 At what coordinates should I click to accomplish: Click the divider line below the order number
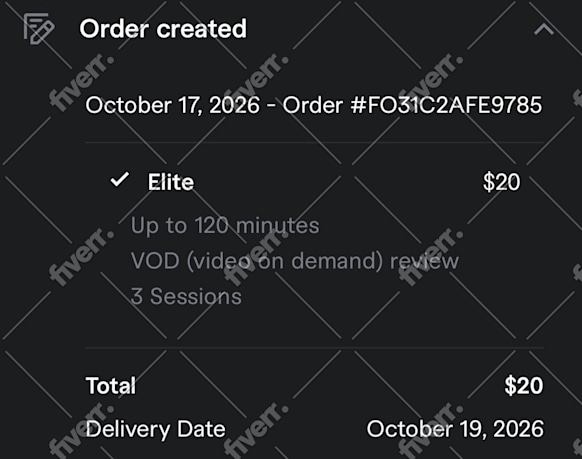tap(314, 142)
